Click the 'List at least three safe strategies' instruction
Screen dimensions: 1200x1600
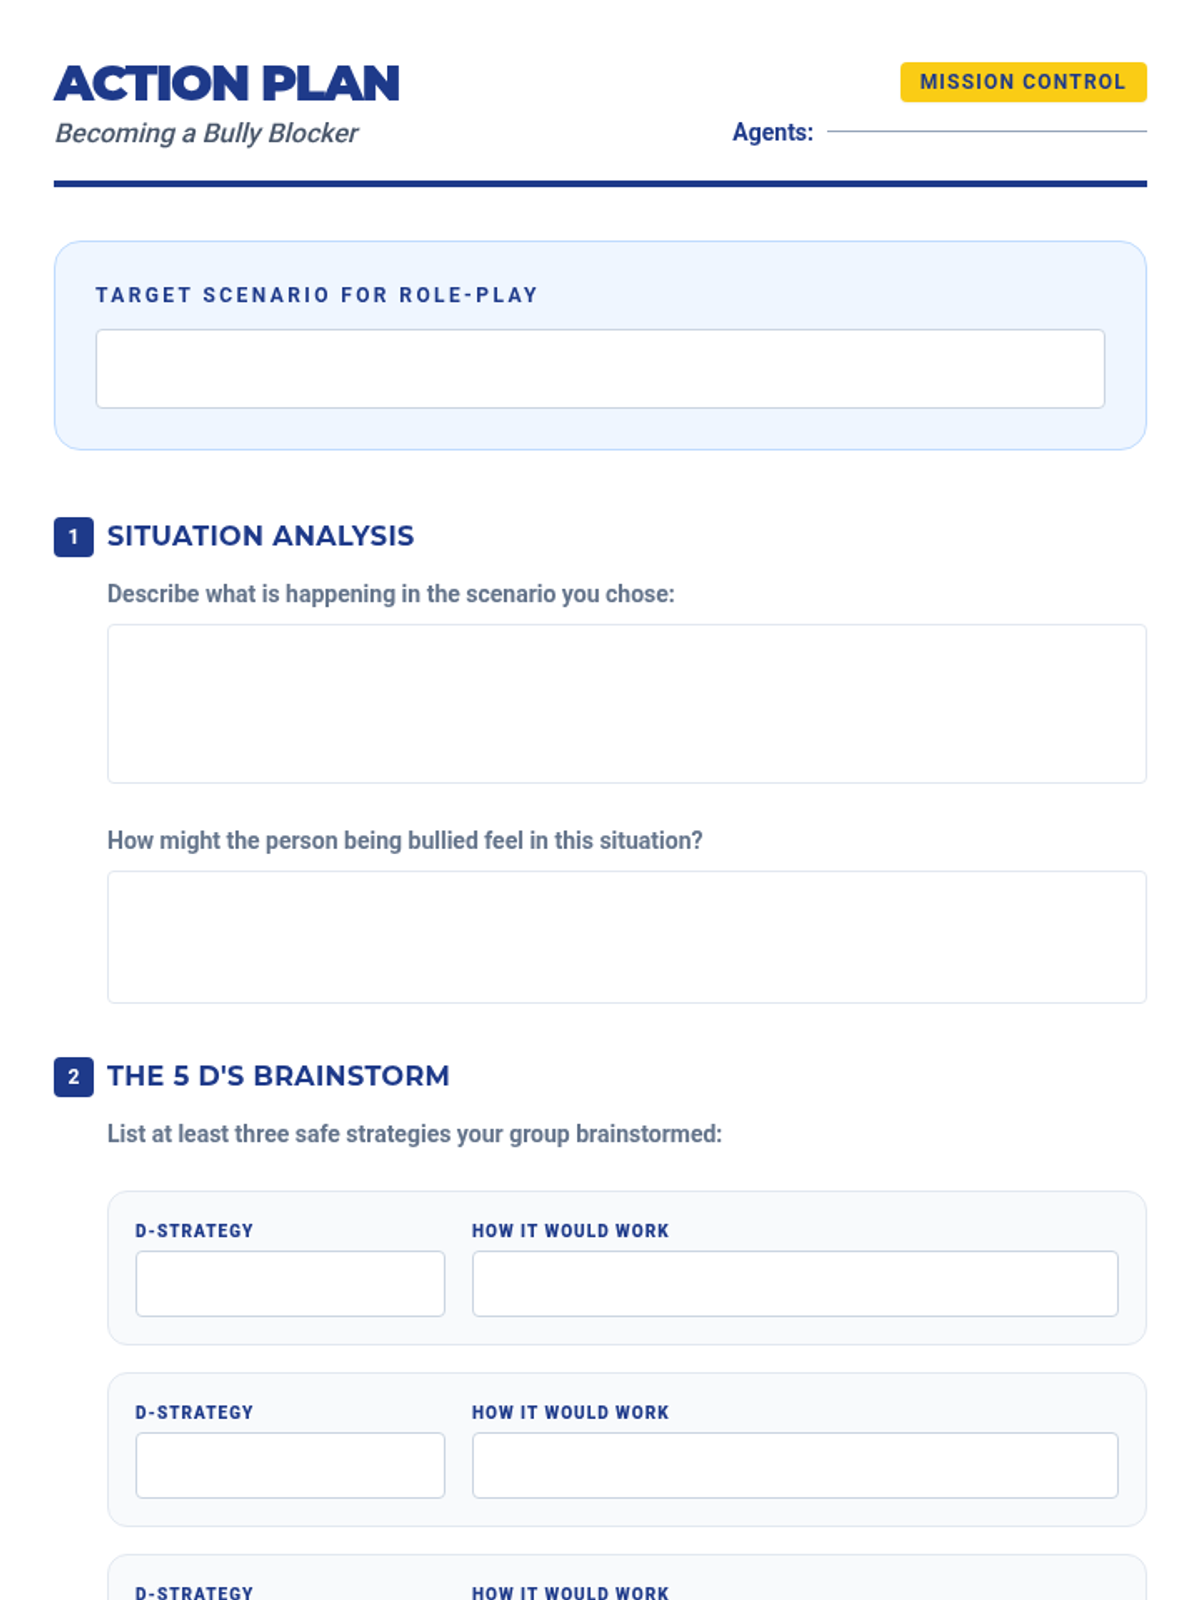[414, 1134]
